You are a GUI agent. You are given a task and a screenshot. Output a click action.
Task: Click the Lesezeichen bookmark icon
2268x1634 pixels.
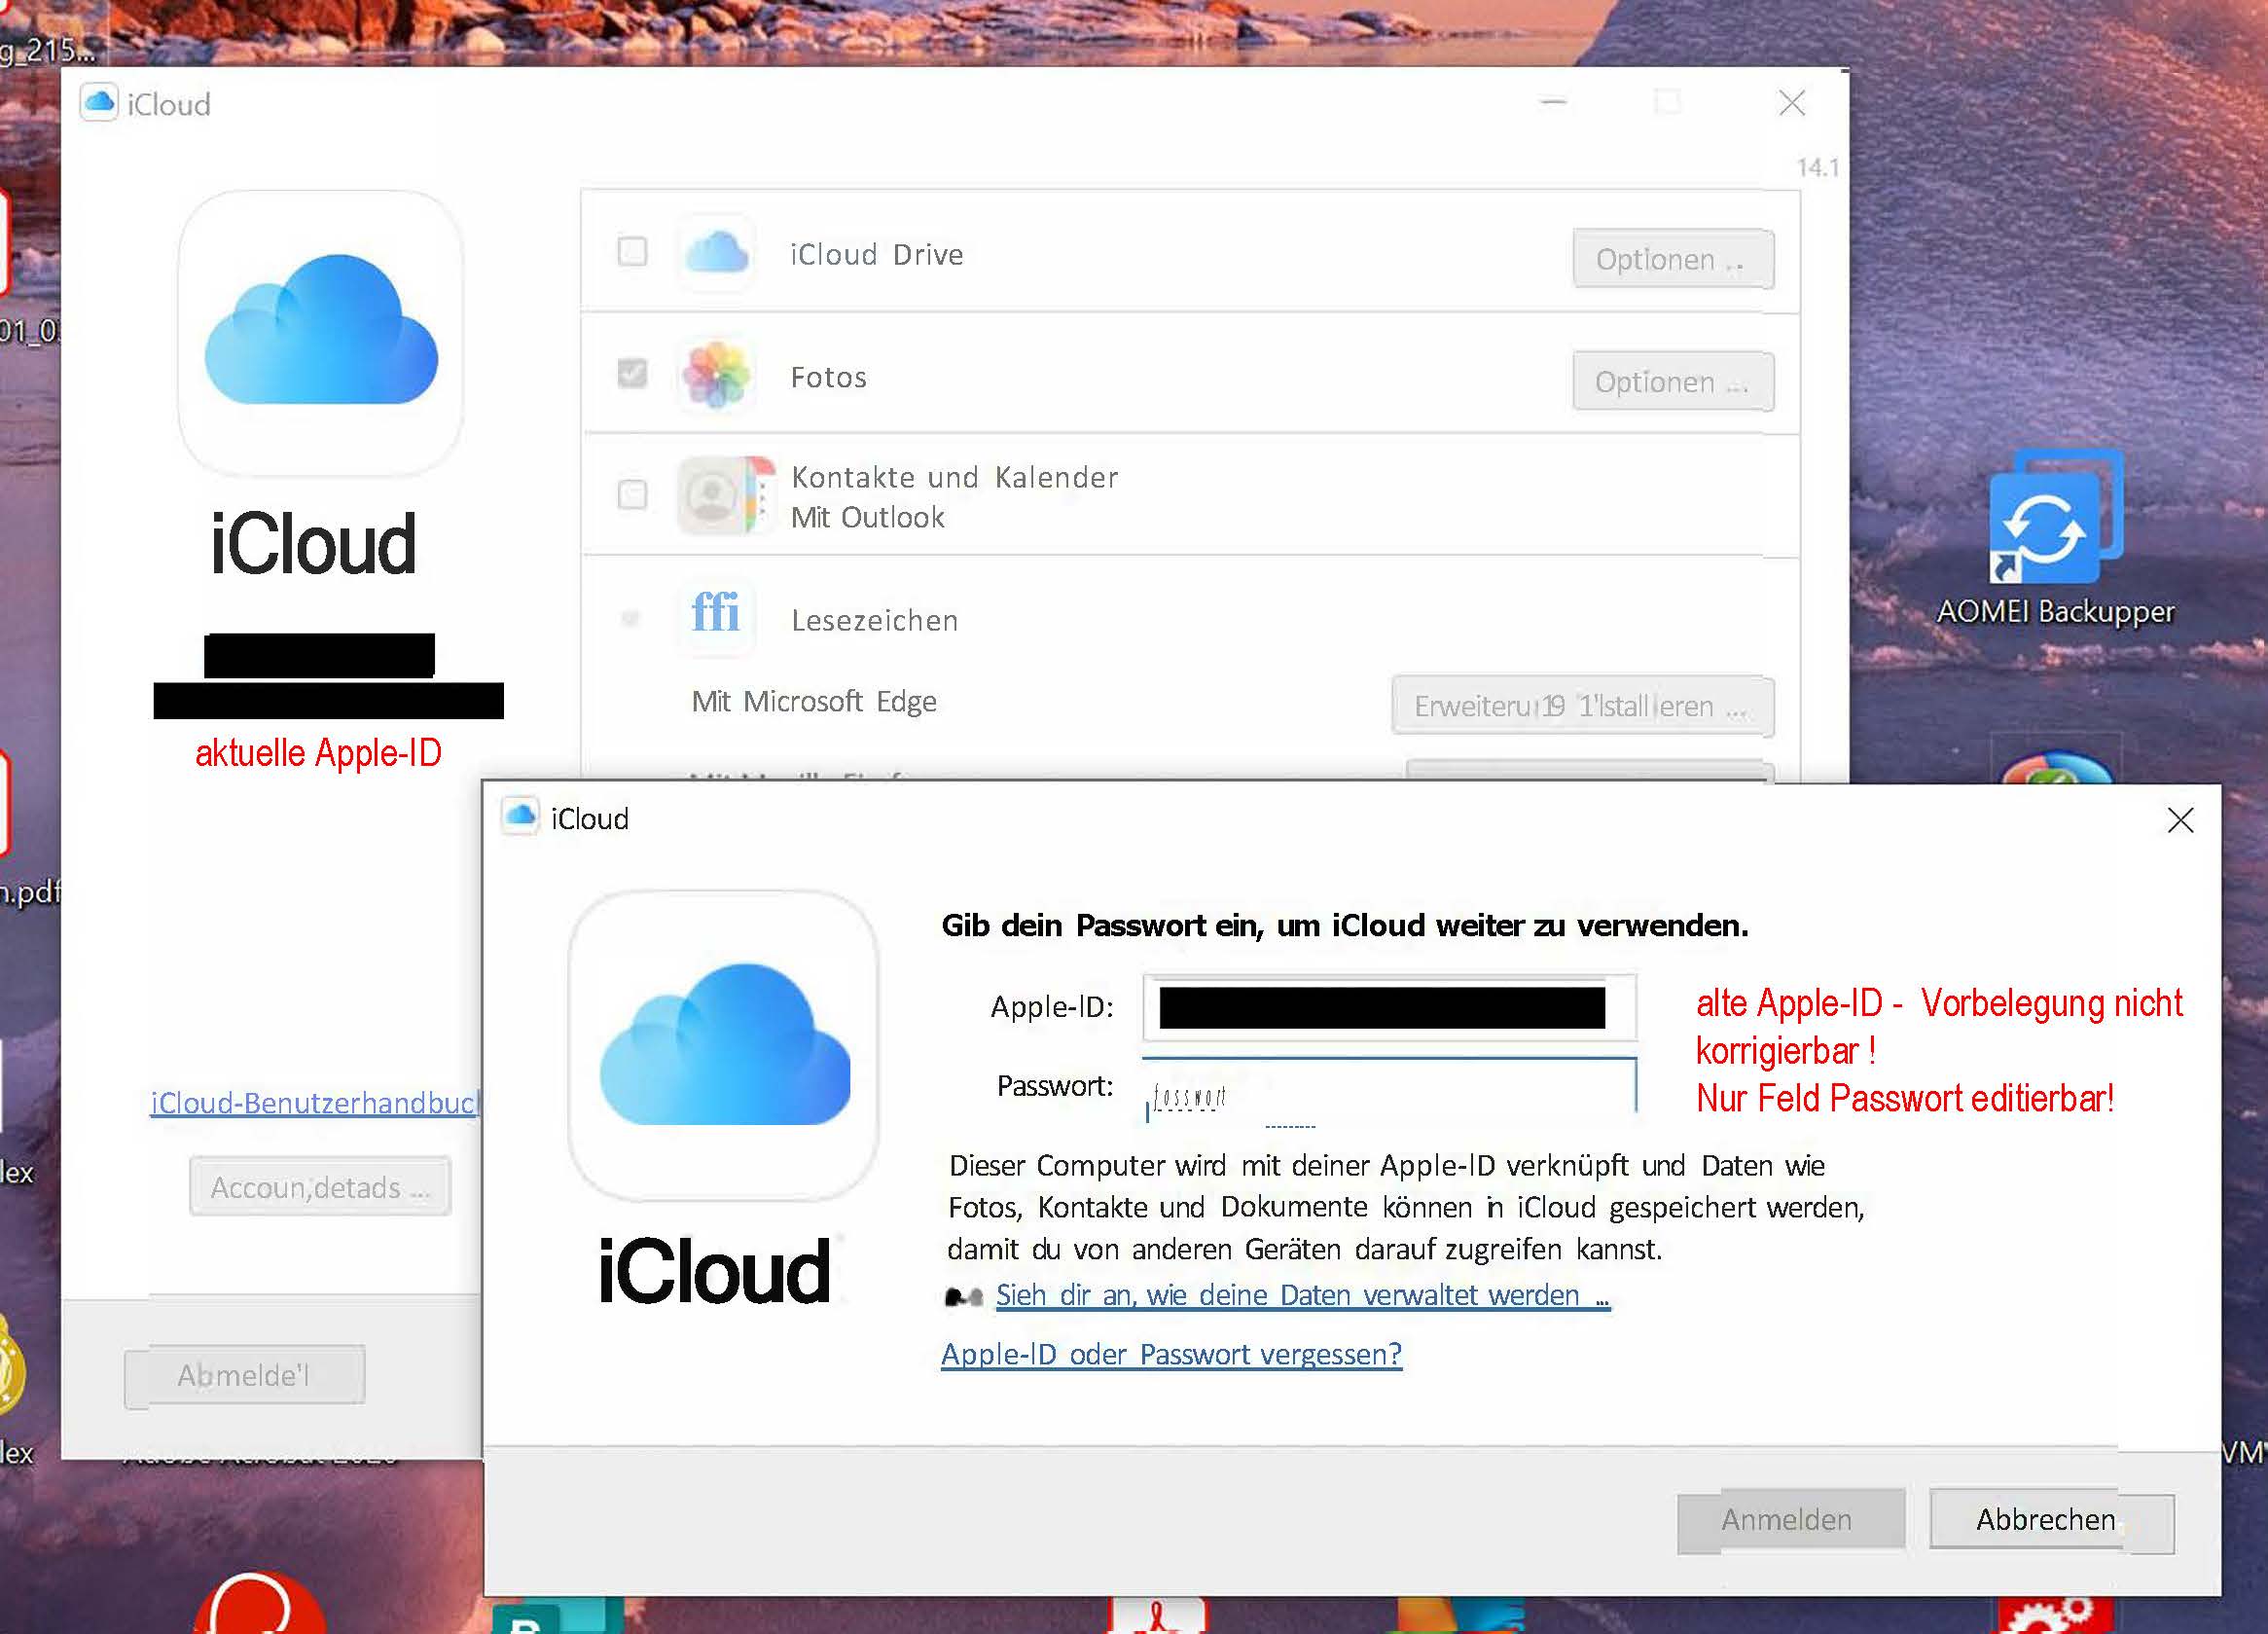tap(716, 618)
